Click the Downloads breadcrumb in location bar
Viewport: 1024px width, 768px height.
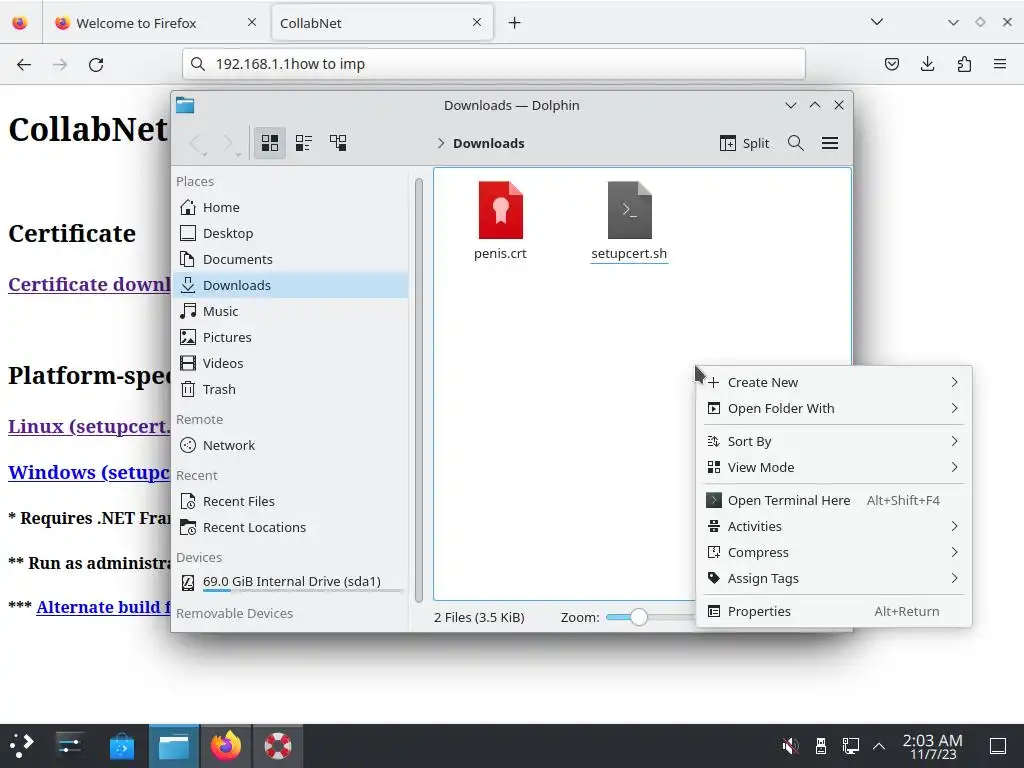coord(488,143)
